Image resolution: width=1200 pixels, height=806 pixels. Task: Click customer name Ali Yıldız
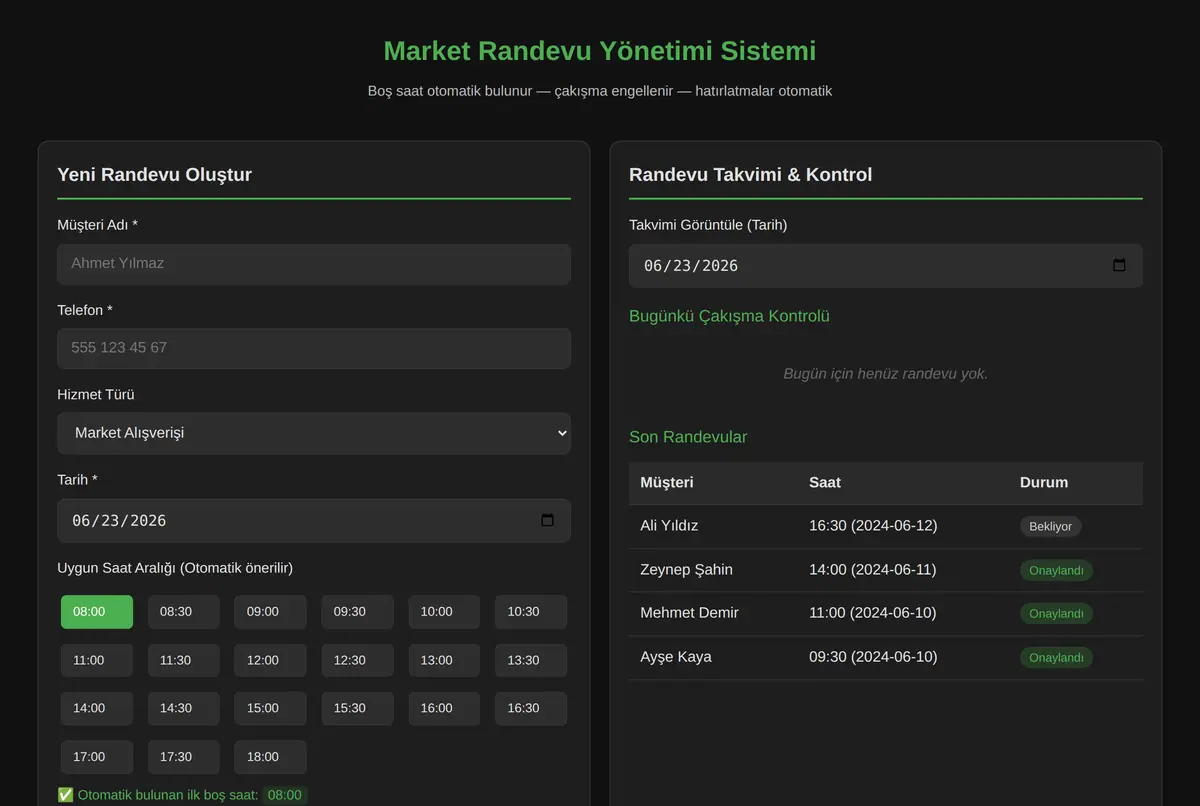point(669,526)
